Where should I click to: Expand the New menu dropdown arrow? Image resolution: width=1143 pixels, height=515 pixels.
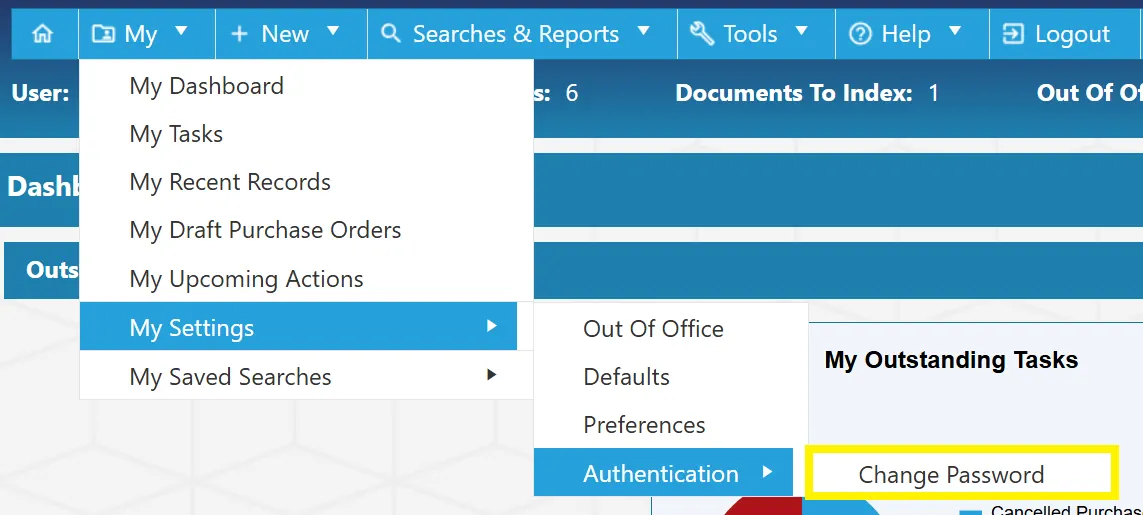pyautogui.click(x=333, y=31)
